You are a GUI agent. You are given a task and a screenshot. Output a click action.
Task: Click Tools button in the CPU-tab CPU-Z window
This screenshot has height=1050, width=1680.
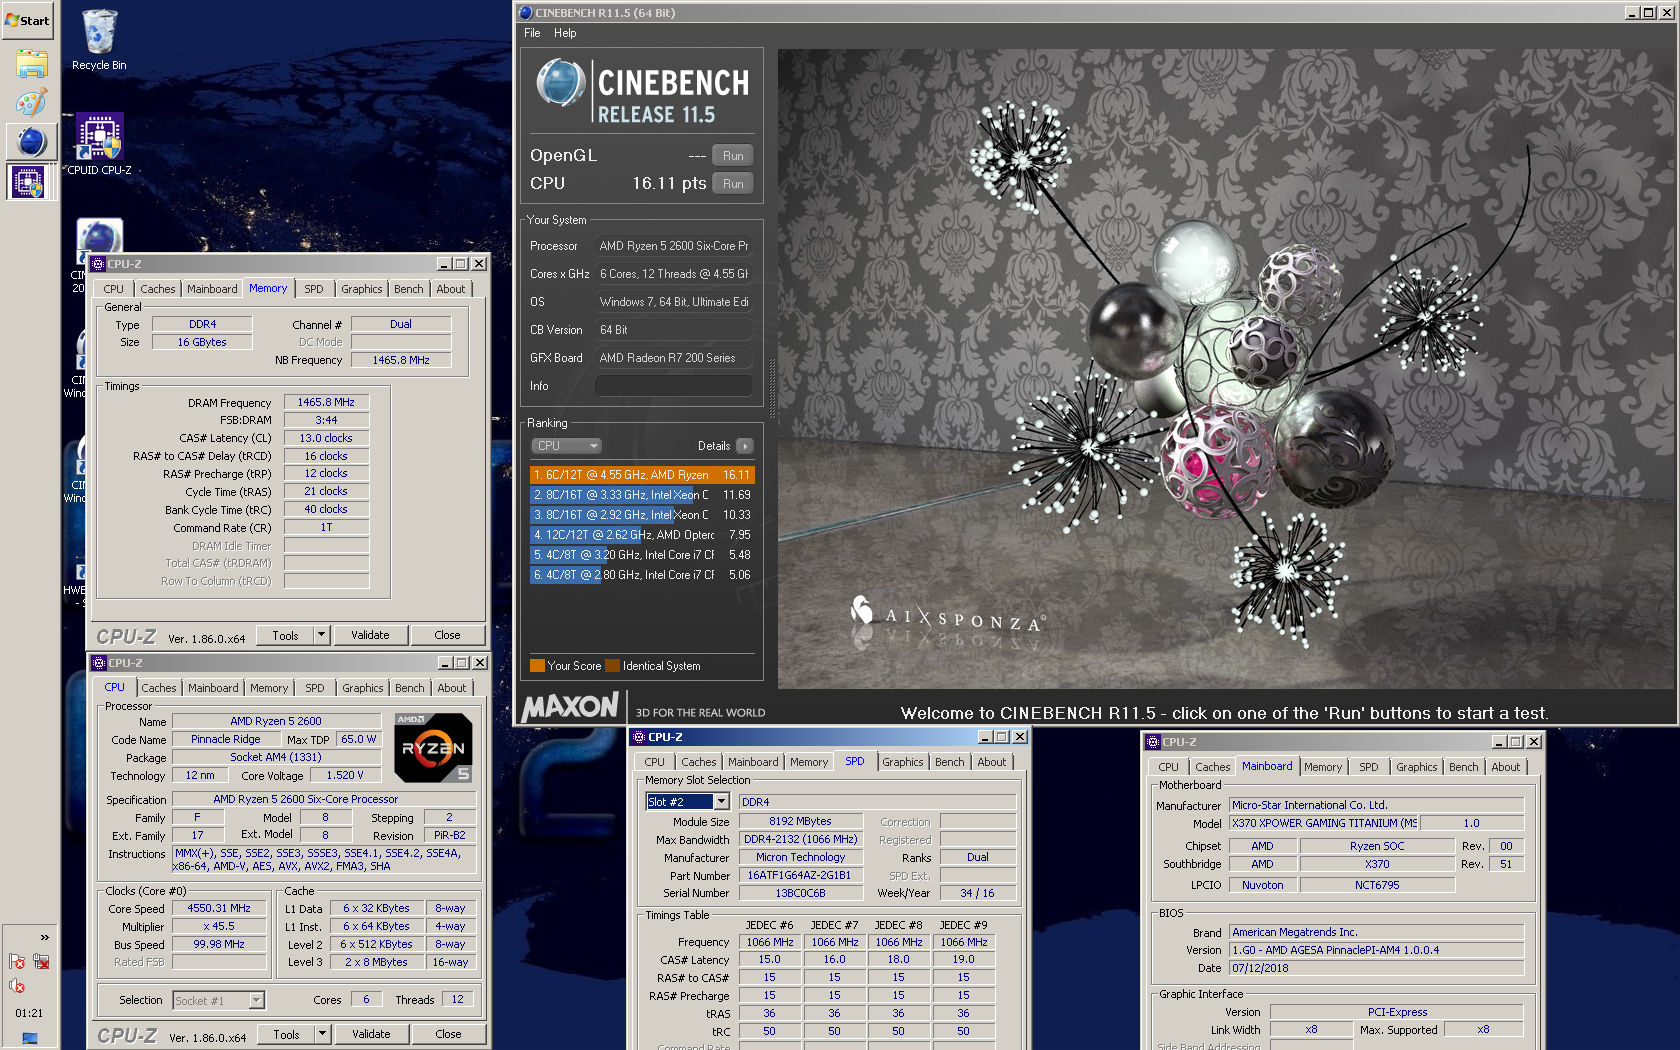287,1034
